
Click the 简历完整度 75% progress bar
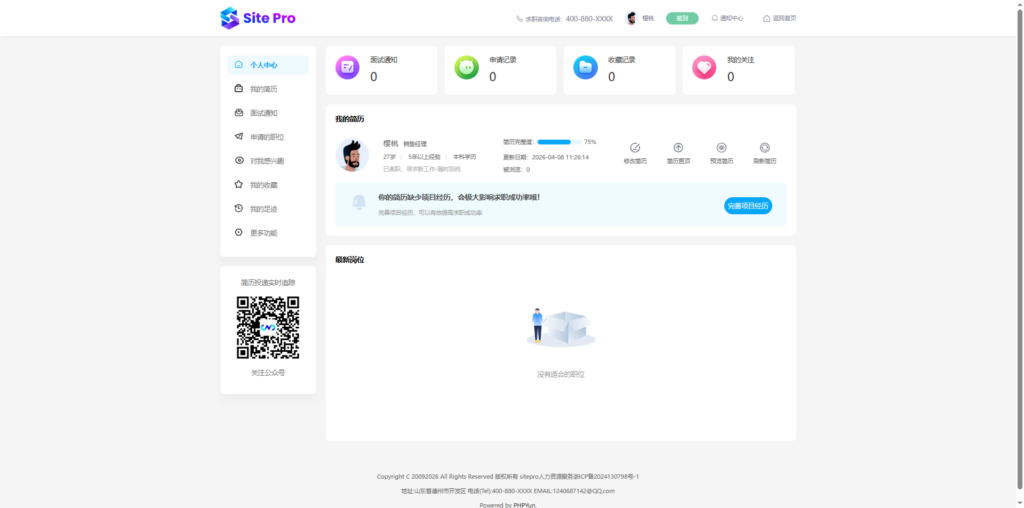tap(559, 142)
